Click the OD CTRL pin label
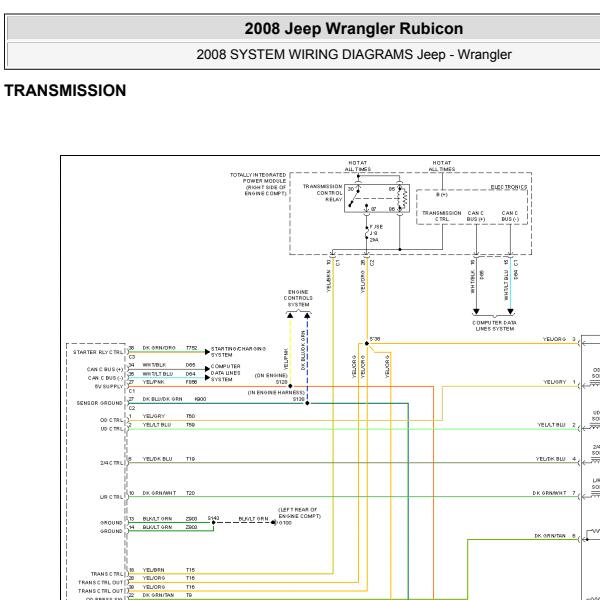Screen dimensions: 600x600 coord(111,420)
